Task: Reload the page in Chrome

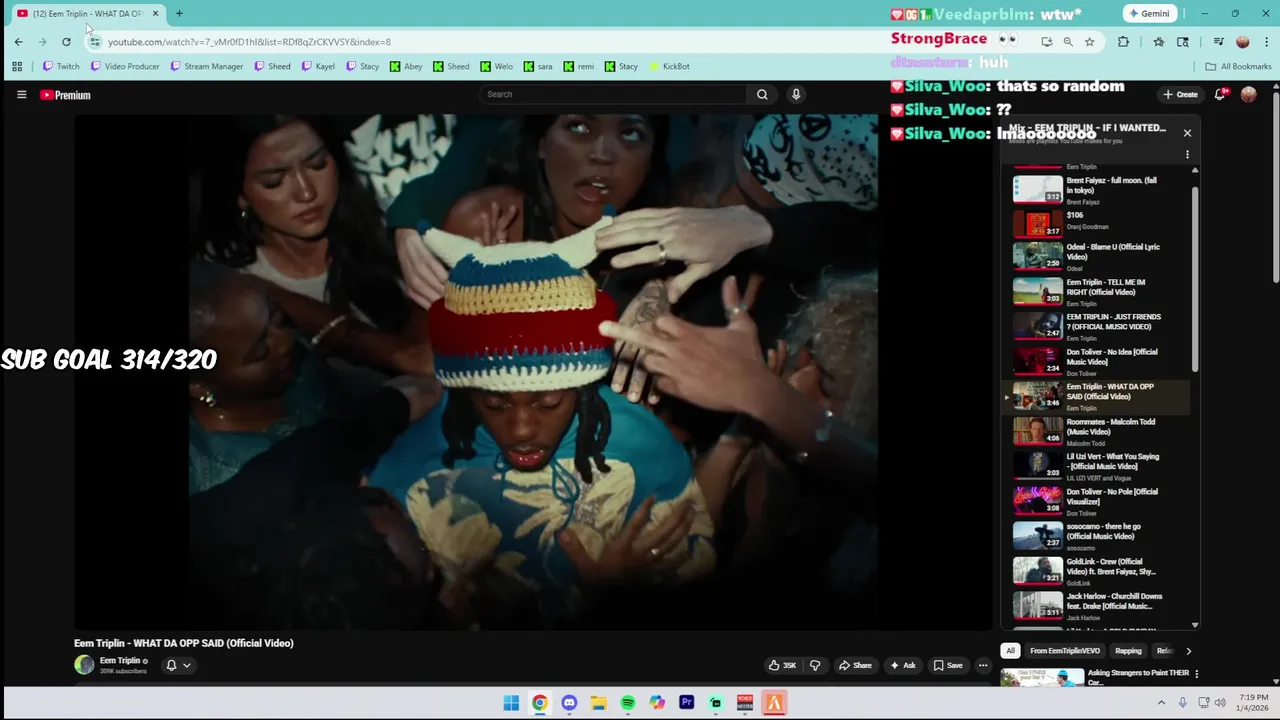Action: coord(66,42)
